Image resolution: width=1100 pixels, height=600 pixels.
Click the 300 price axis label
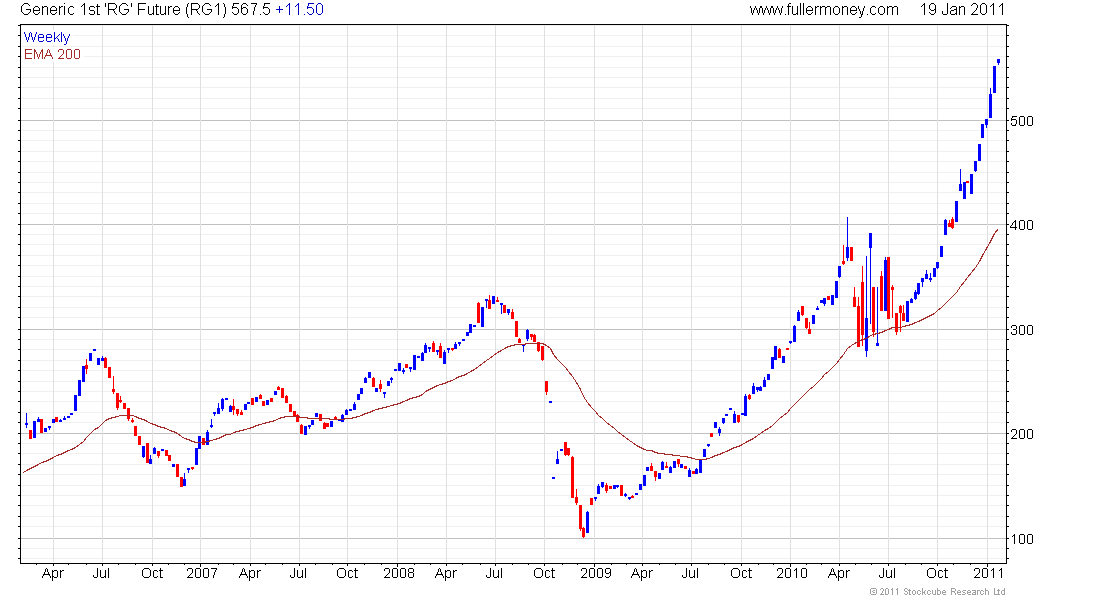pyautogui.click(x=1022, y=330)
